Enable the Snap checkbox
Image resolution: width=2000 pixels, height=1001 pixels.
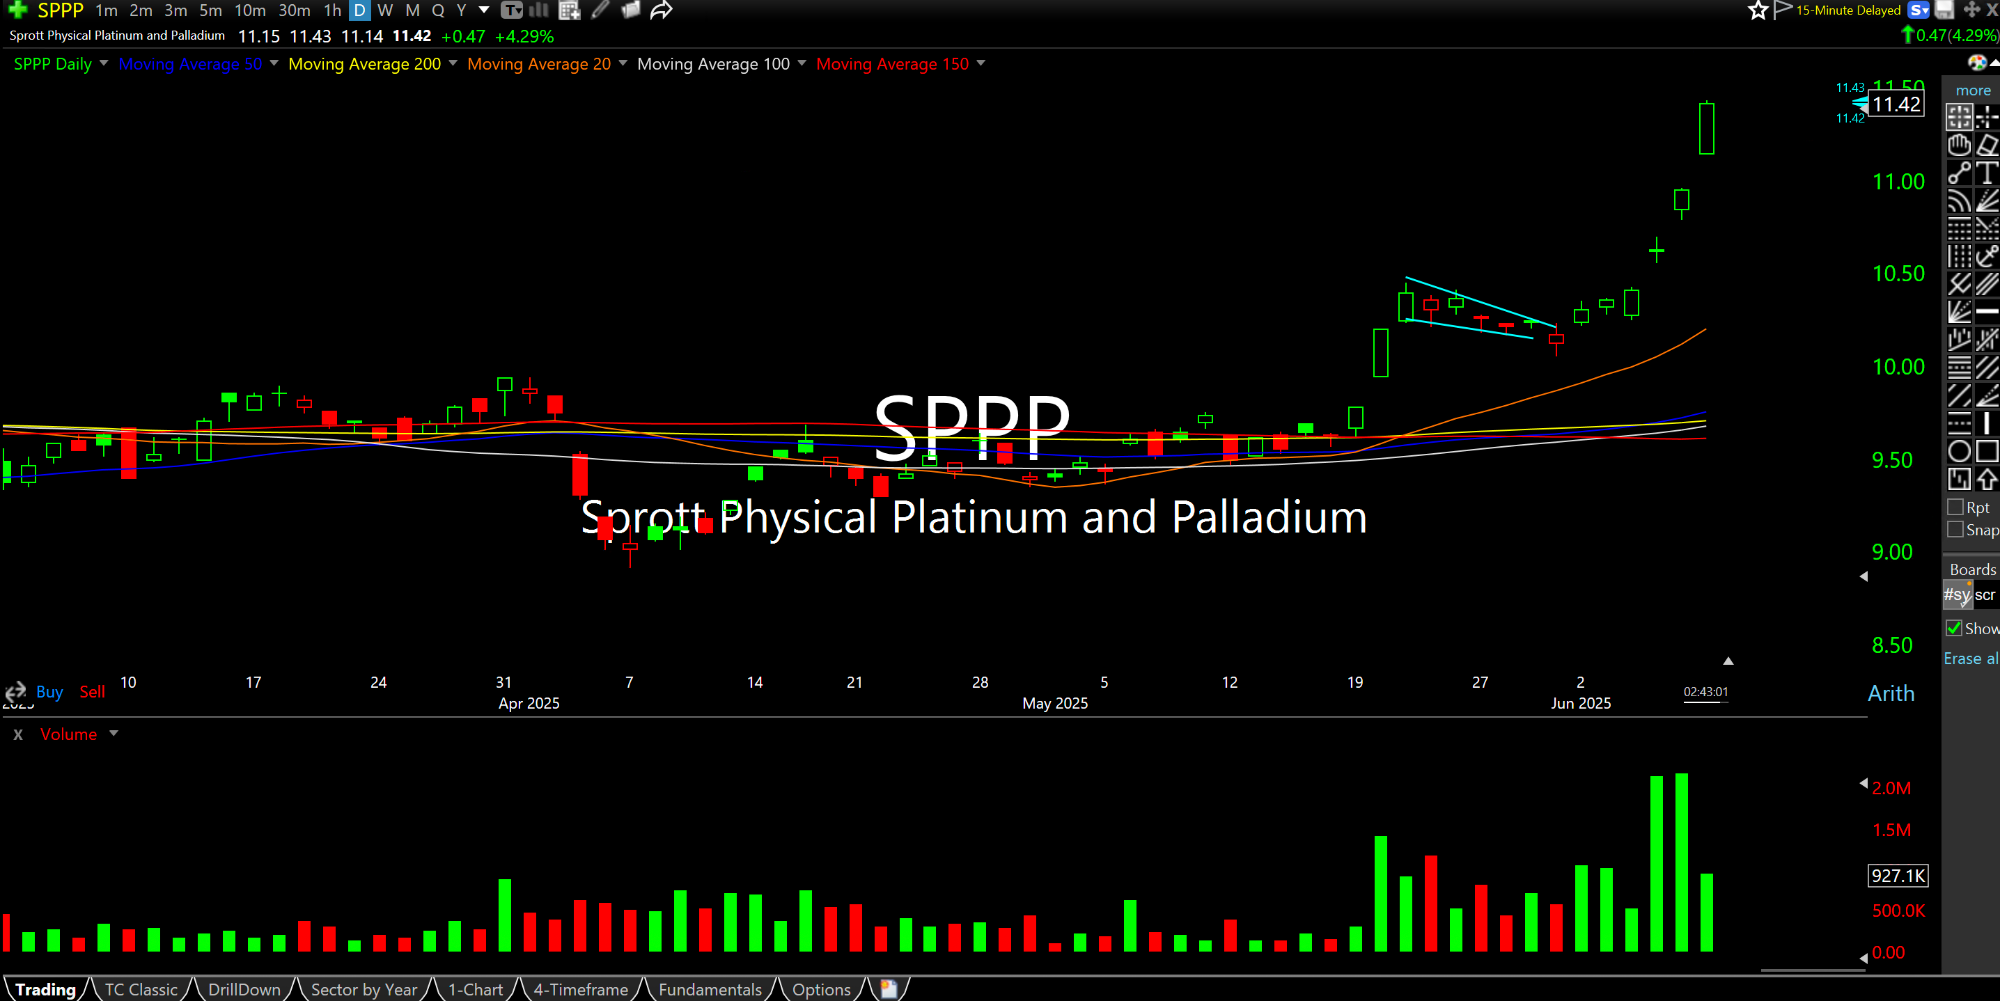click(1955, 529)
